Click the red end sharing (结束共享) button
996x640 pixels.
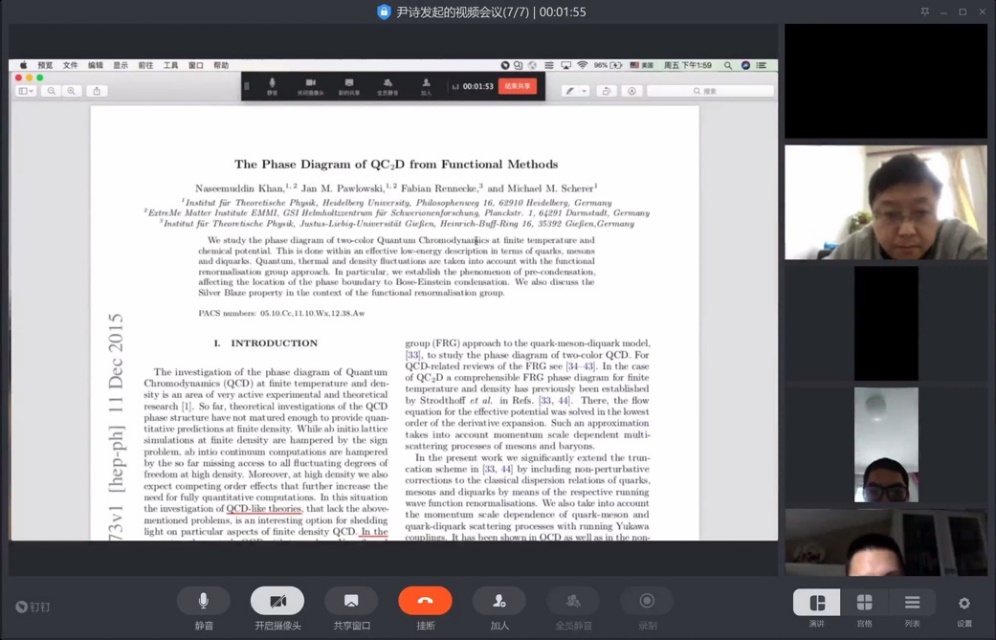(x=518, y=86)
